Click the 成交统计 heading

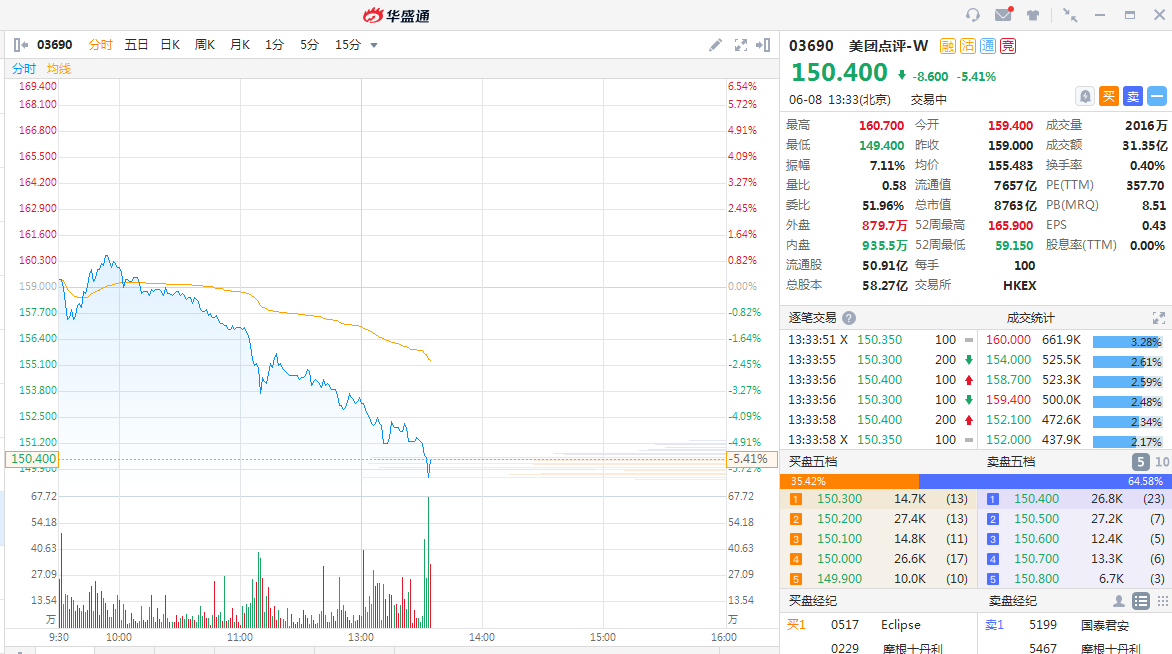click(1030, 318)
